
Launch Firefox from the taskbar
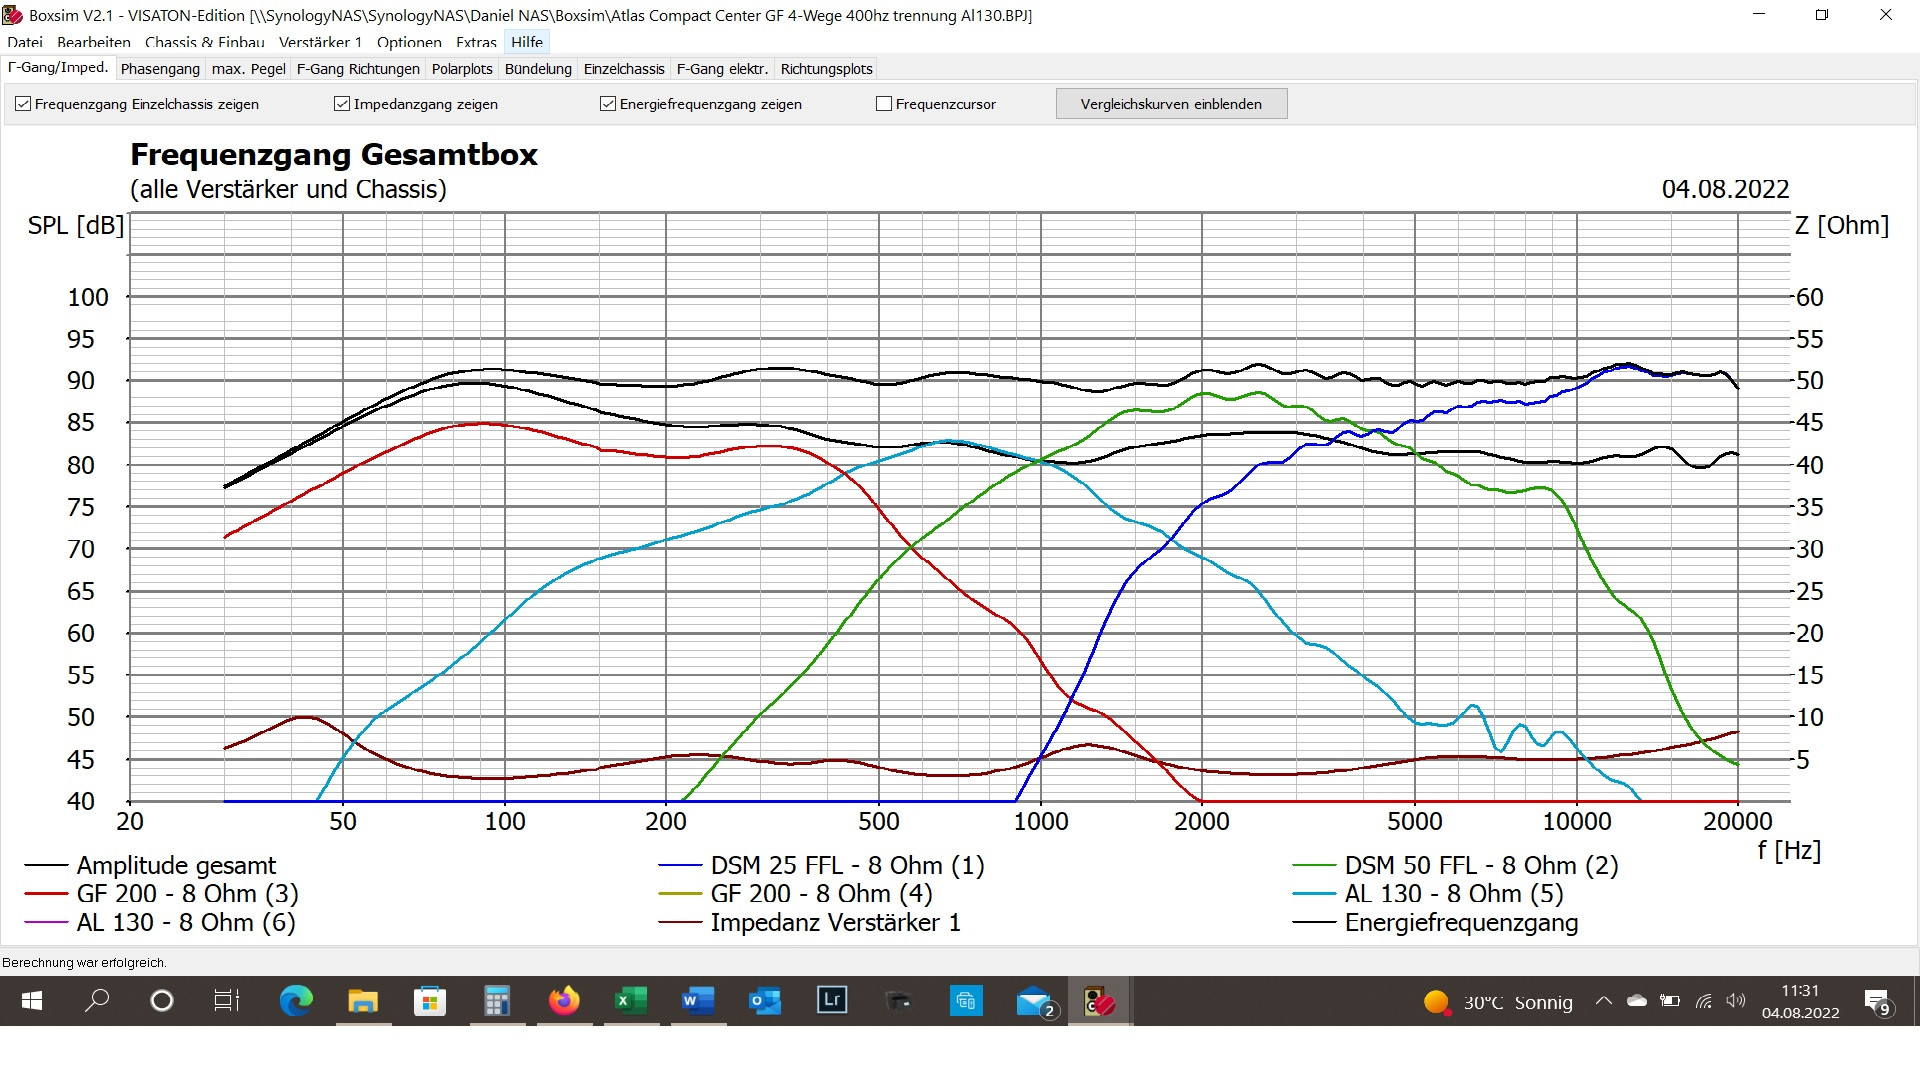(564, 1001)
